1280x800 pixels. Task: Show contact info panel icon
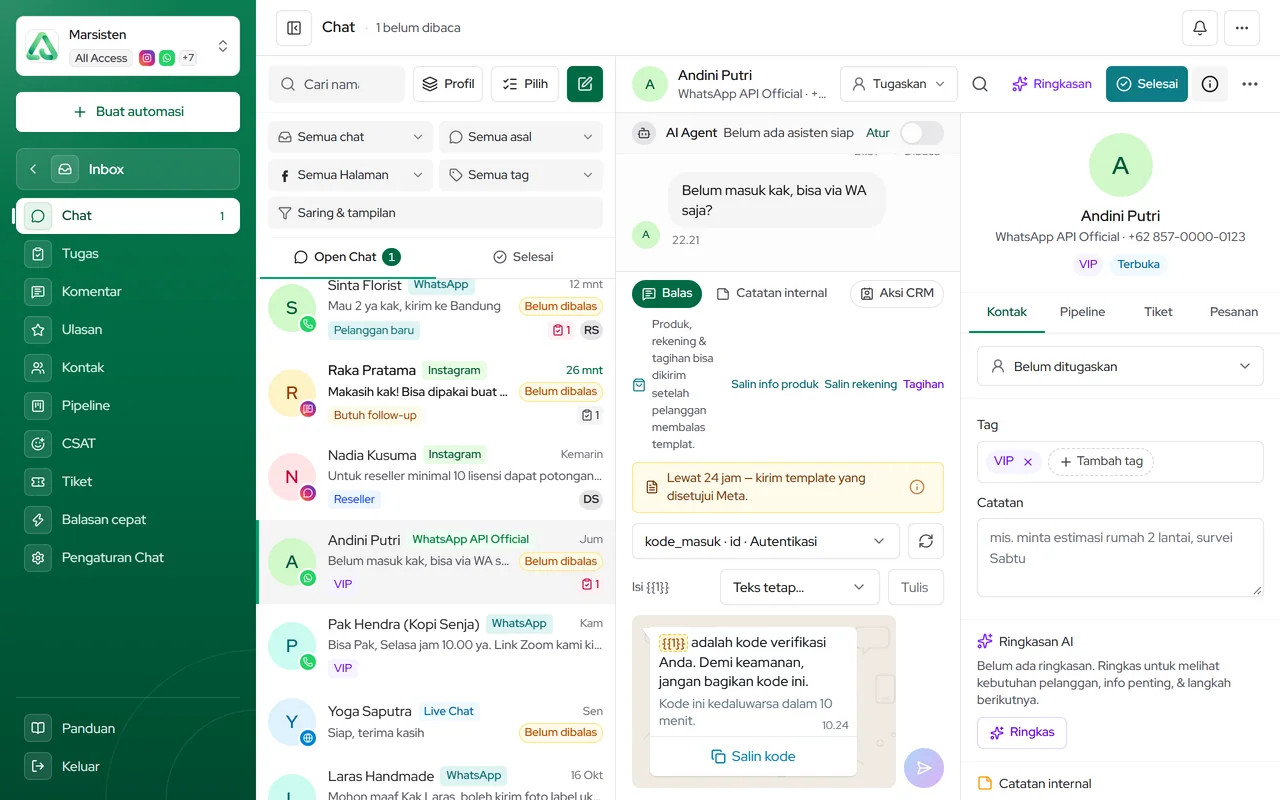pyautogui.click(x=1210, y=84)
